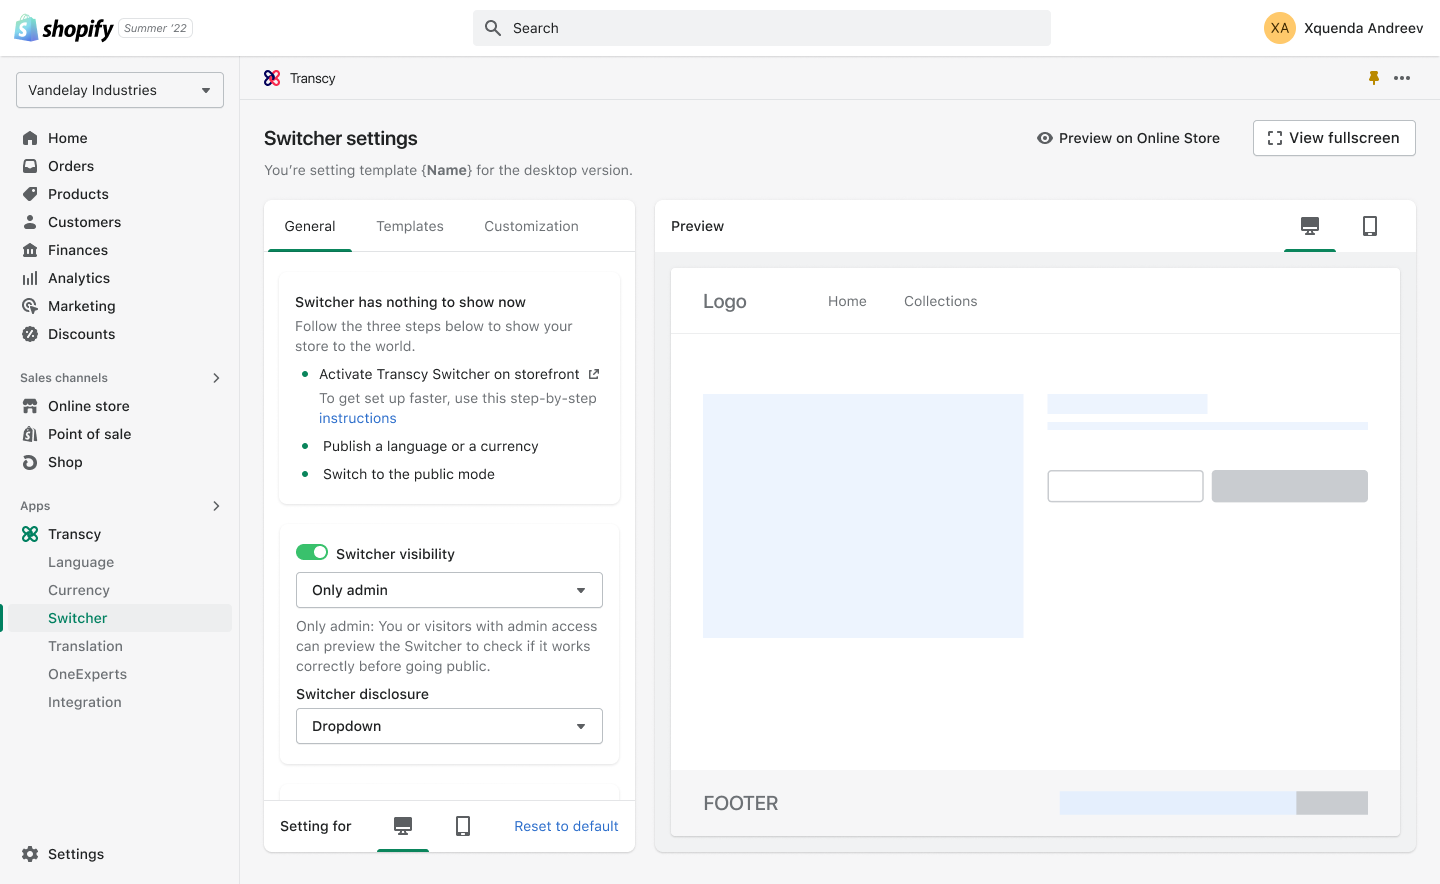Click the Home icon in sidebar
Image resolution: width=1440 pixels, height=884 pixels.
tap(30, 138)
